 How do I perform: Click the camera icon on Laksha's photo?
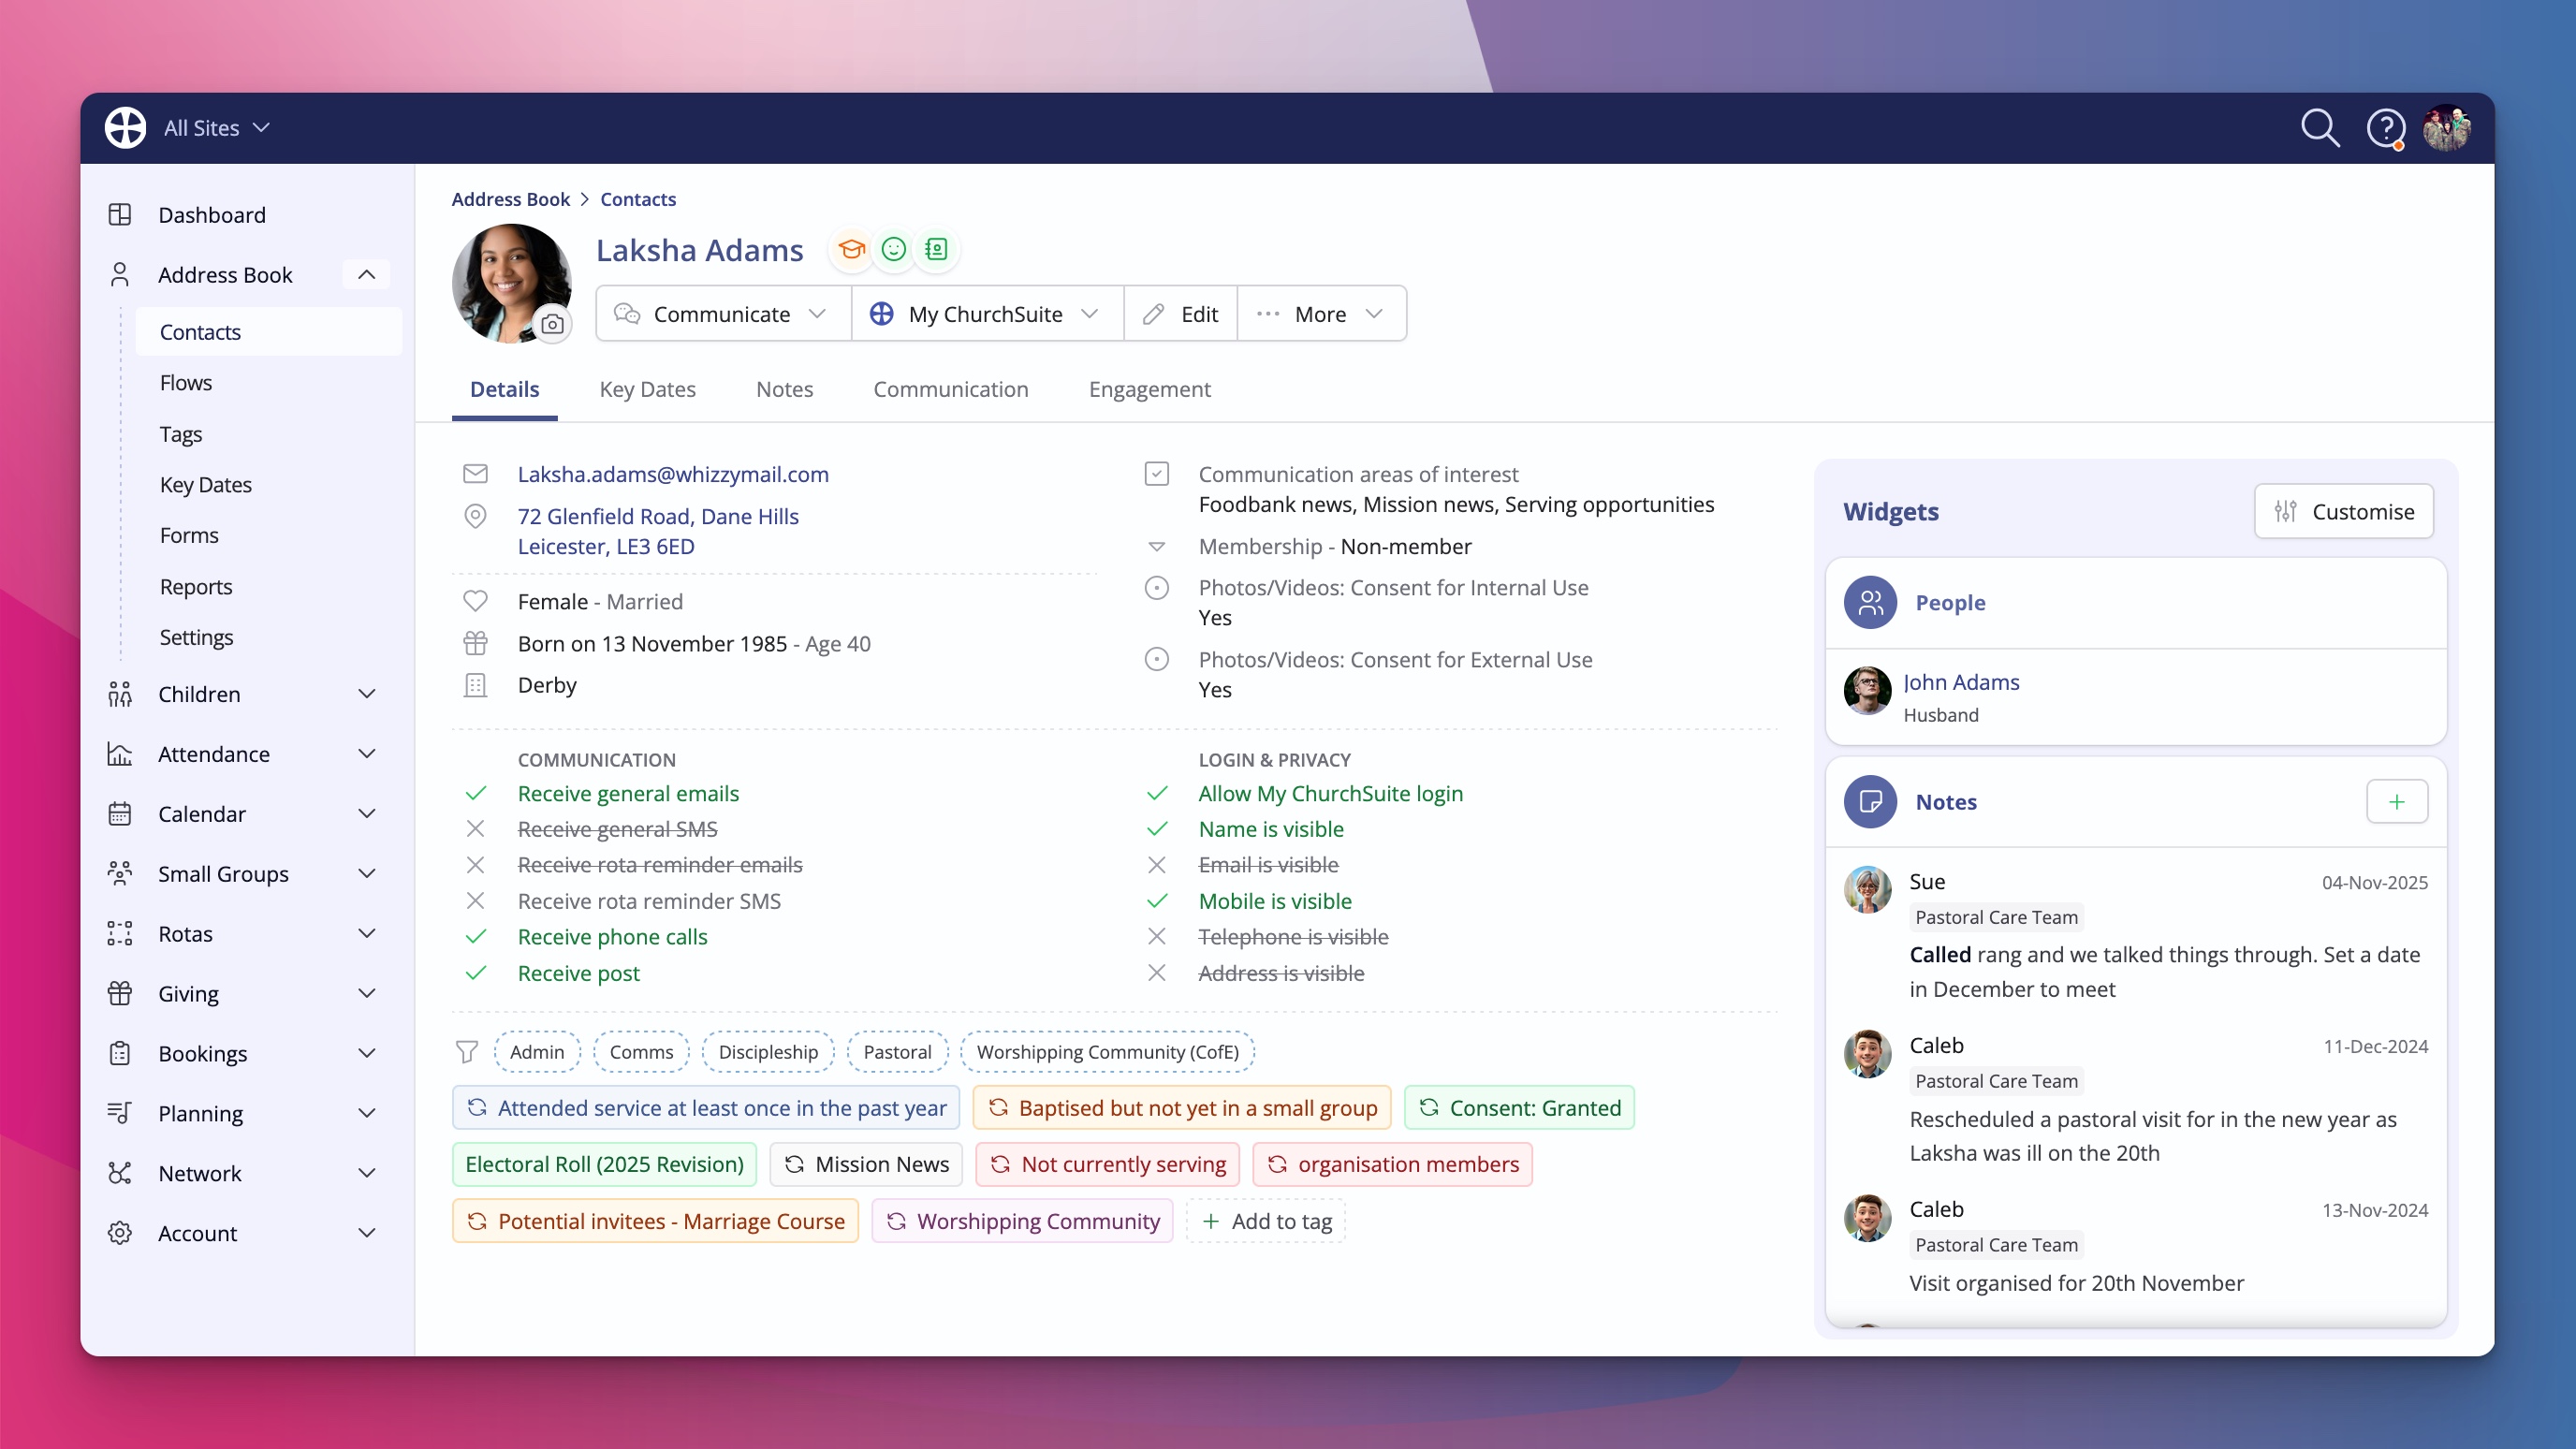point(552,324)
